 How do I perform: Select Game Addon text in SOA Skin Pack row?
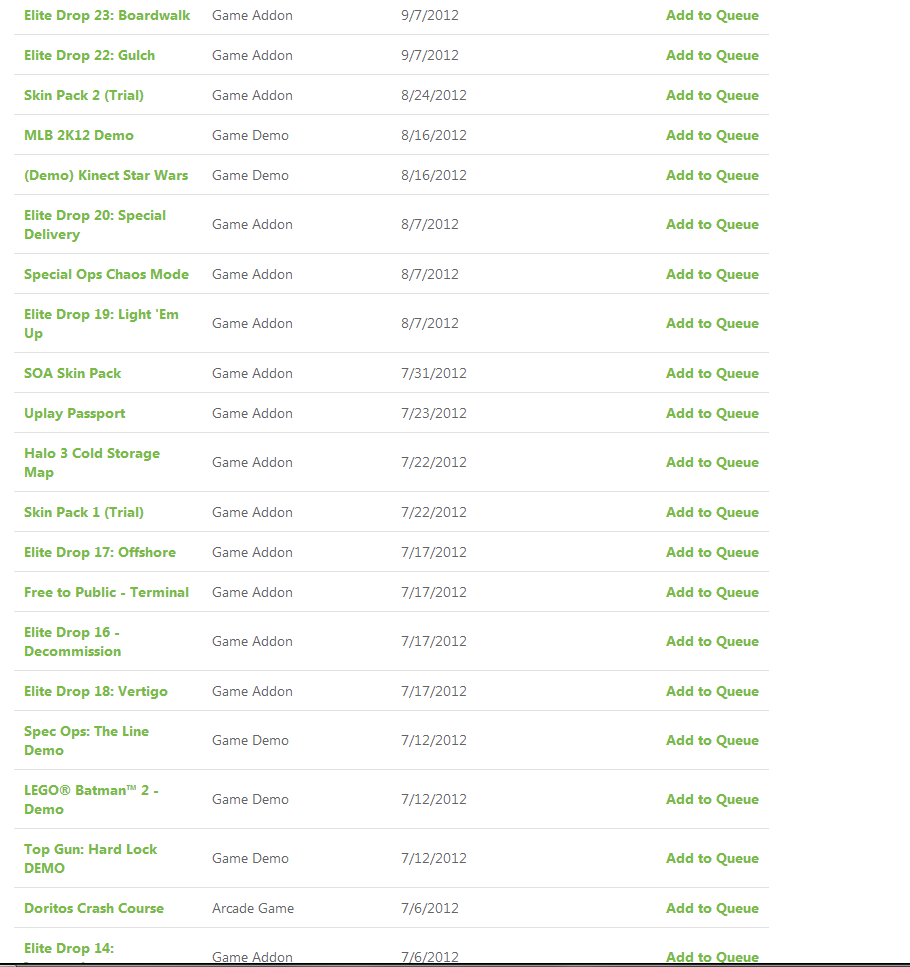[252, 374]
